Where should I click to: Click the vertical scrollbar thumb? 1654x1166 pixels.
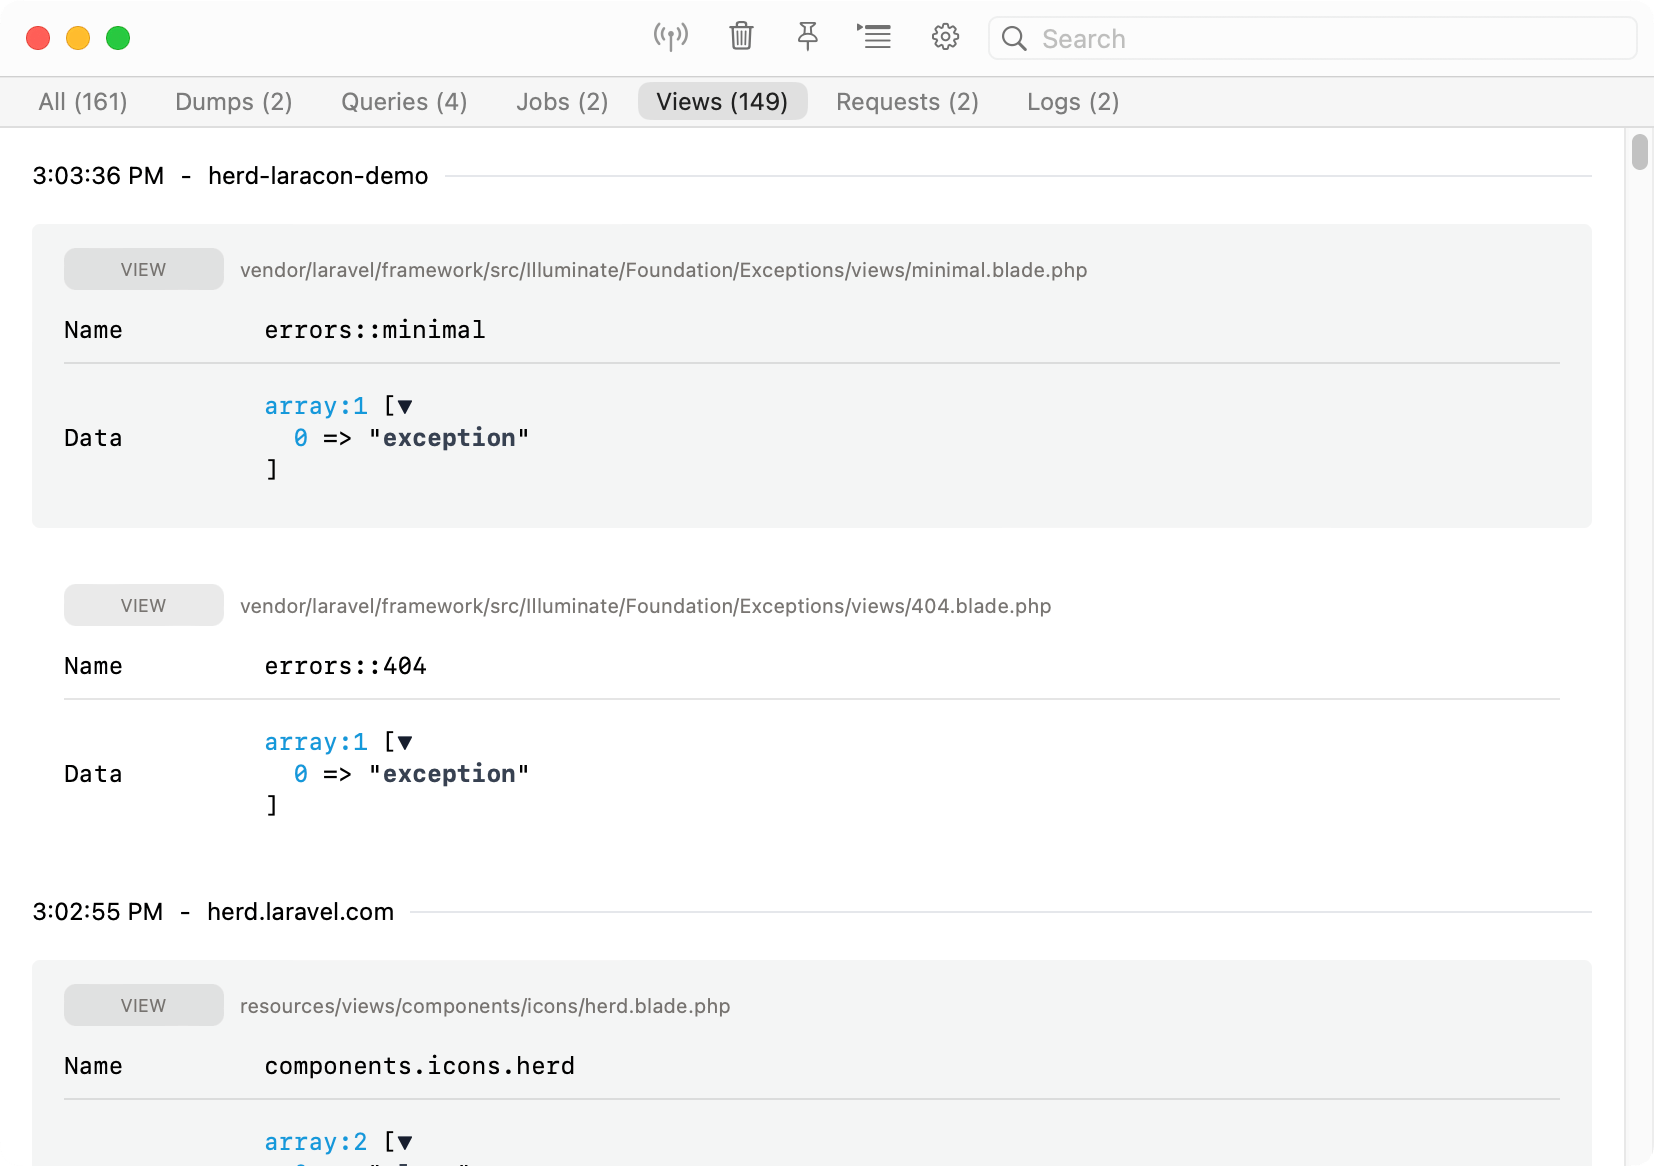click(1640, 152)
